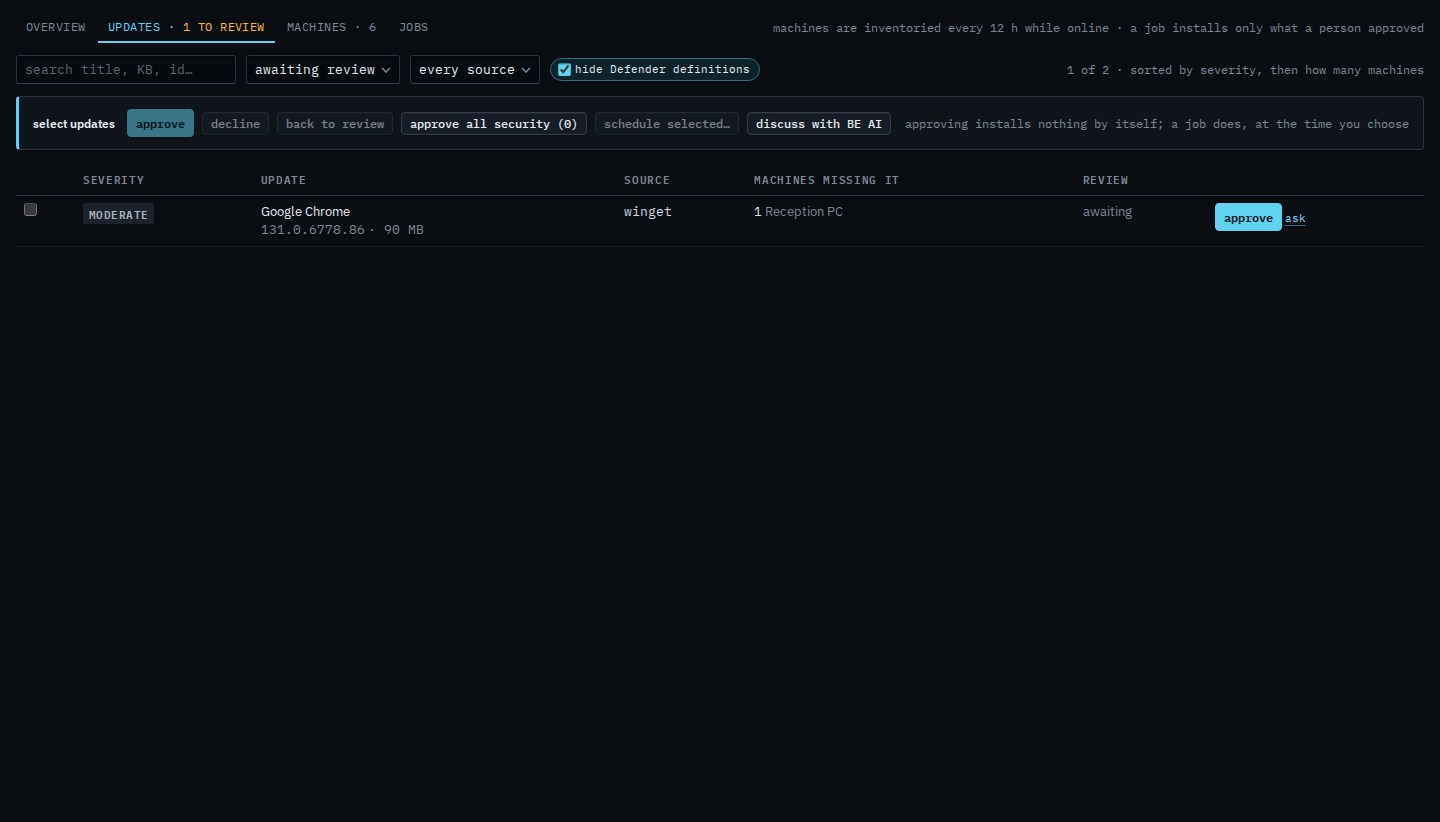The image size is (1440, 822).
Task: Switch to Updates tab with 1 to review
Action: (186, 27)
